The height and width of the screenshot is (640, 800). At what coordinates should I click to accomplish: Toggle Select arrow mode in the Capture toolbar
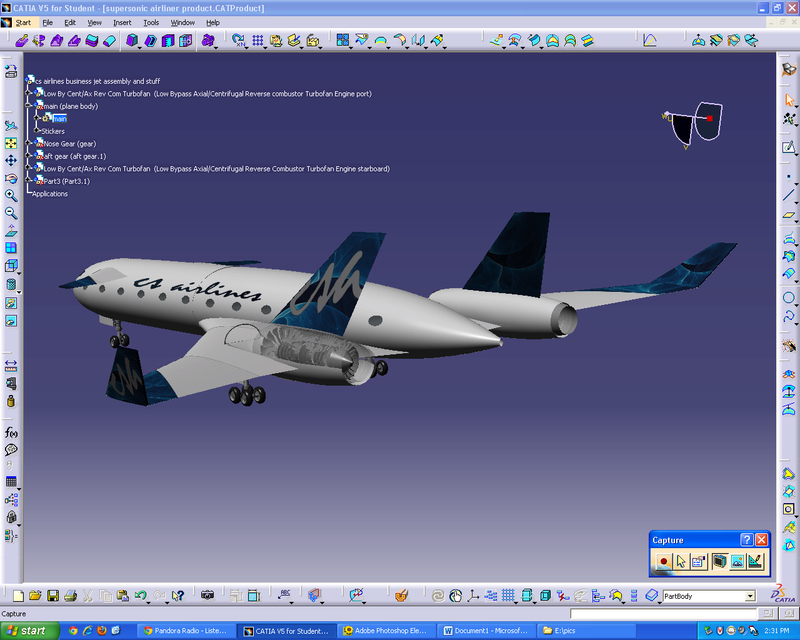(681, 561)
